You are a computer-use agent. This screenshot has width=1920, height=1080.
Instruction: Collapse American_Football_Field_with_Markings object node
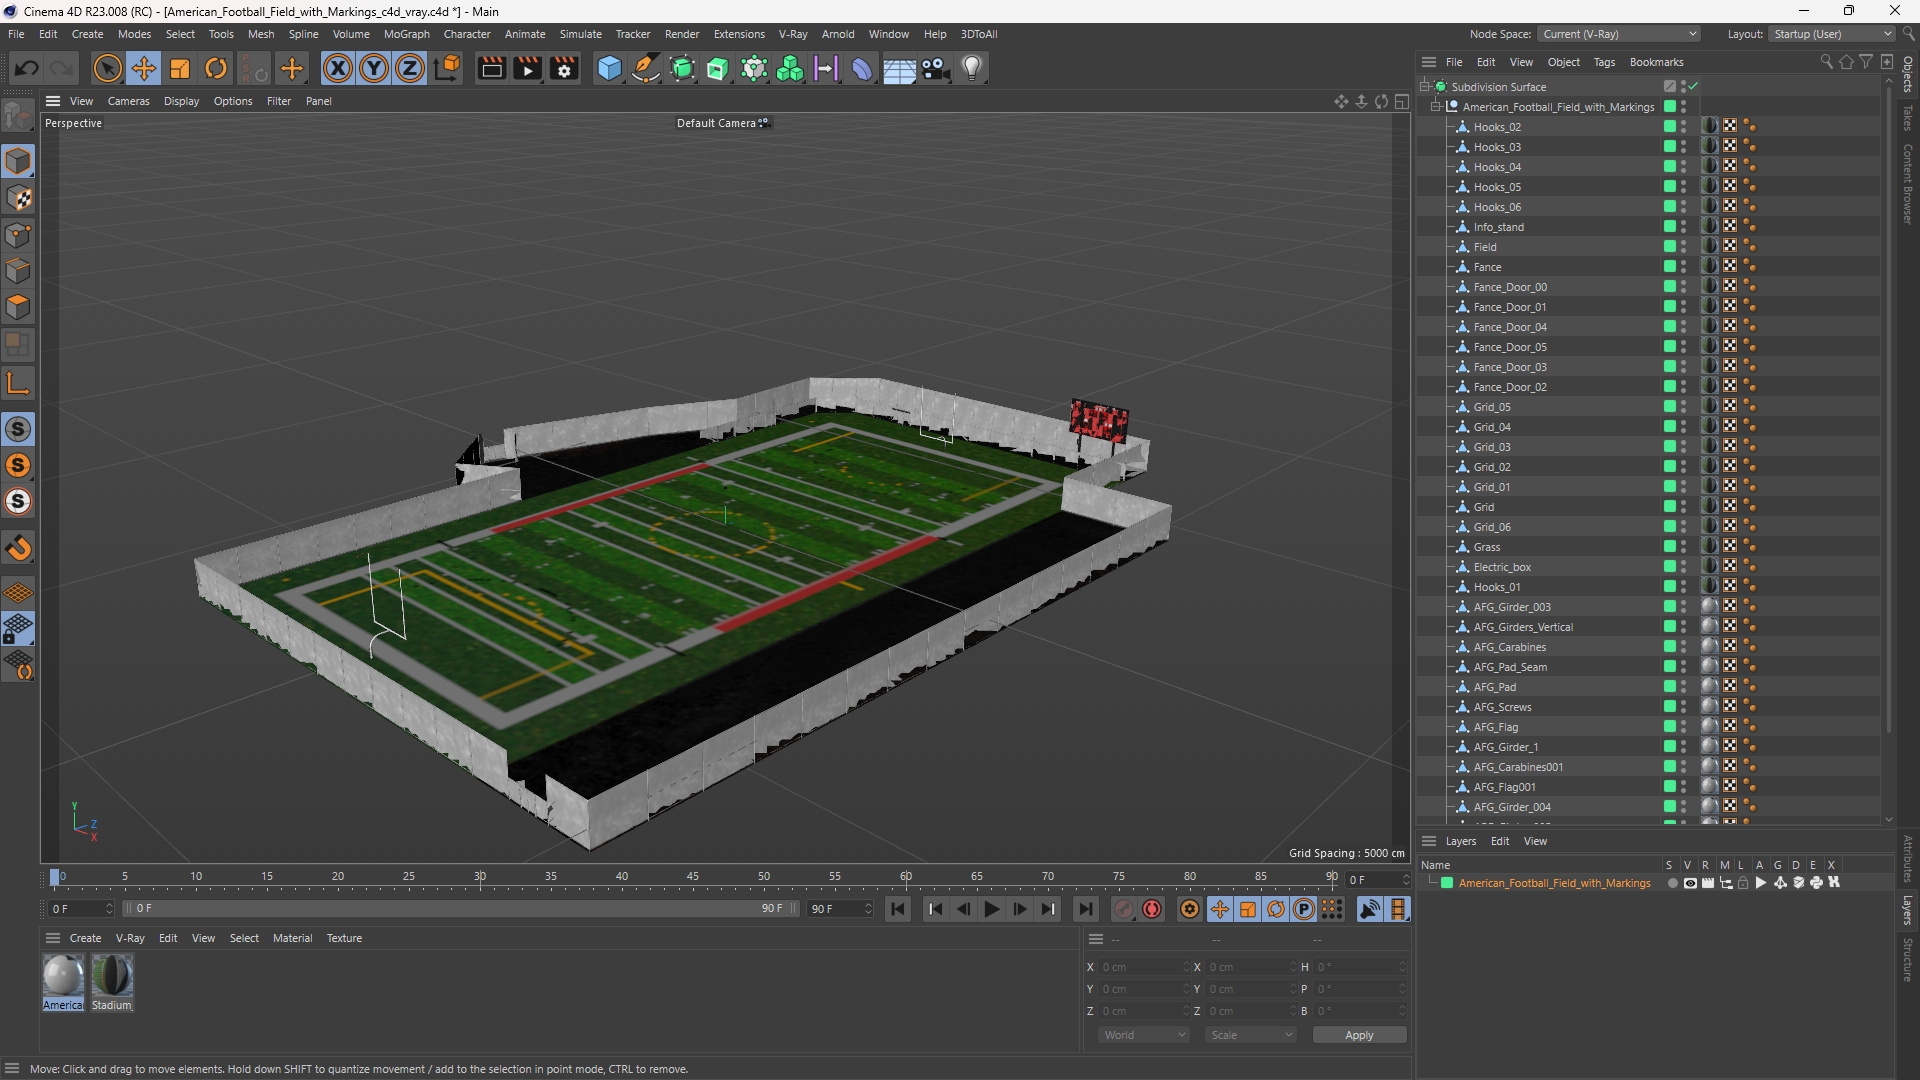pos(1436,107)
